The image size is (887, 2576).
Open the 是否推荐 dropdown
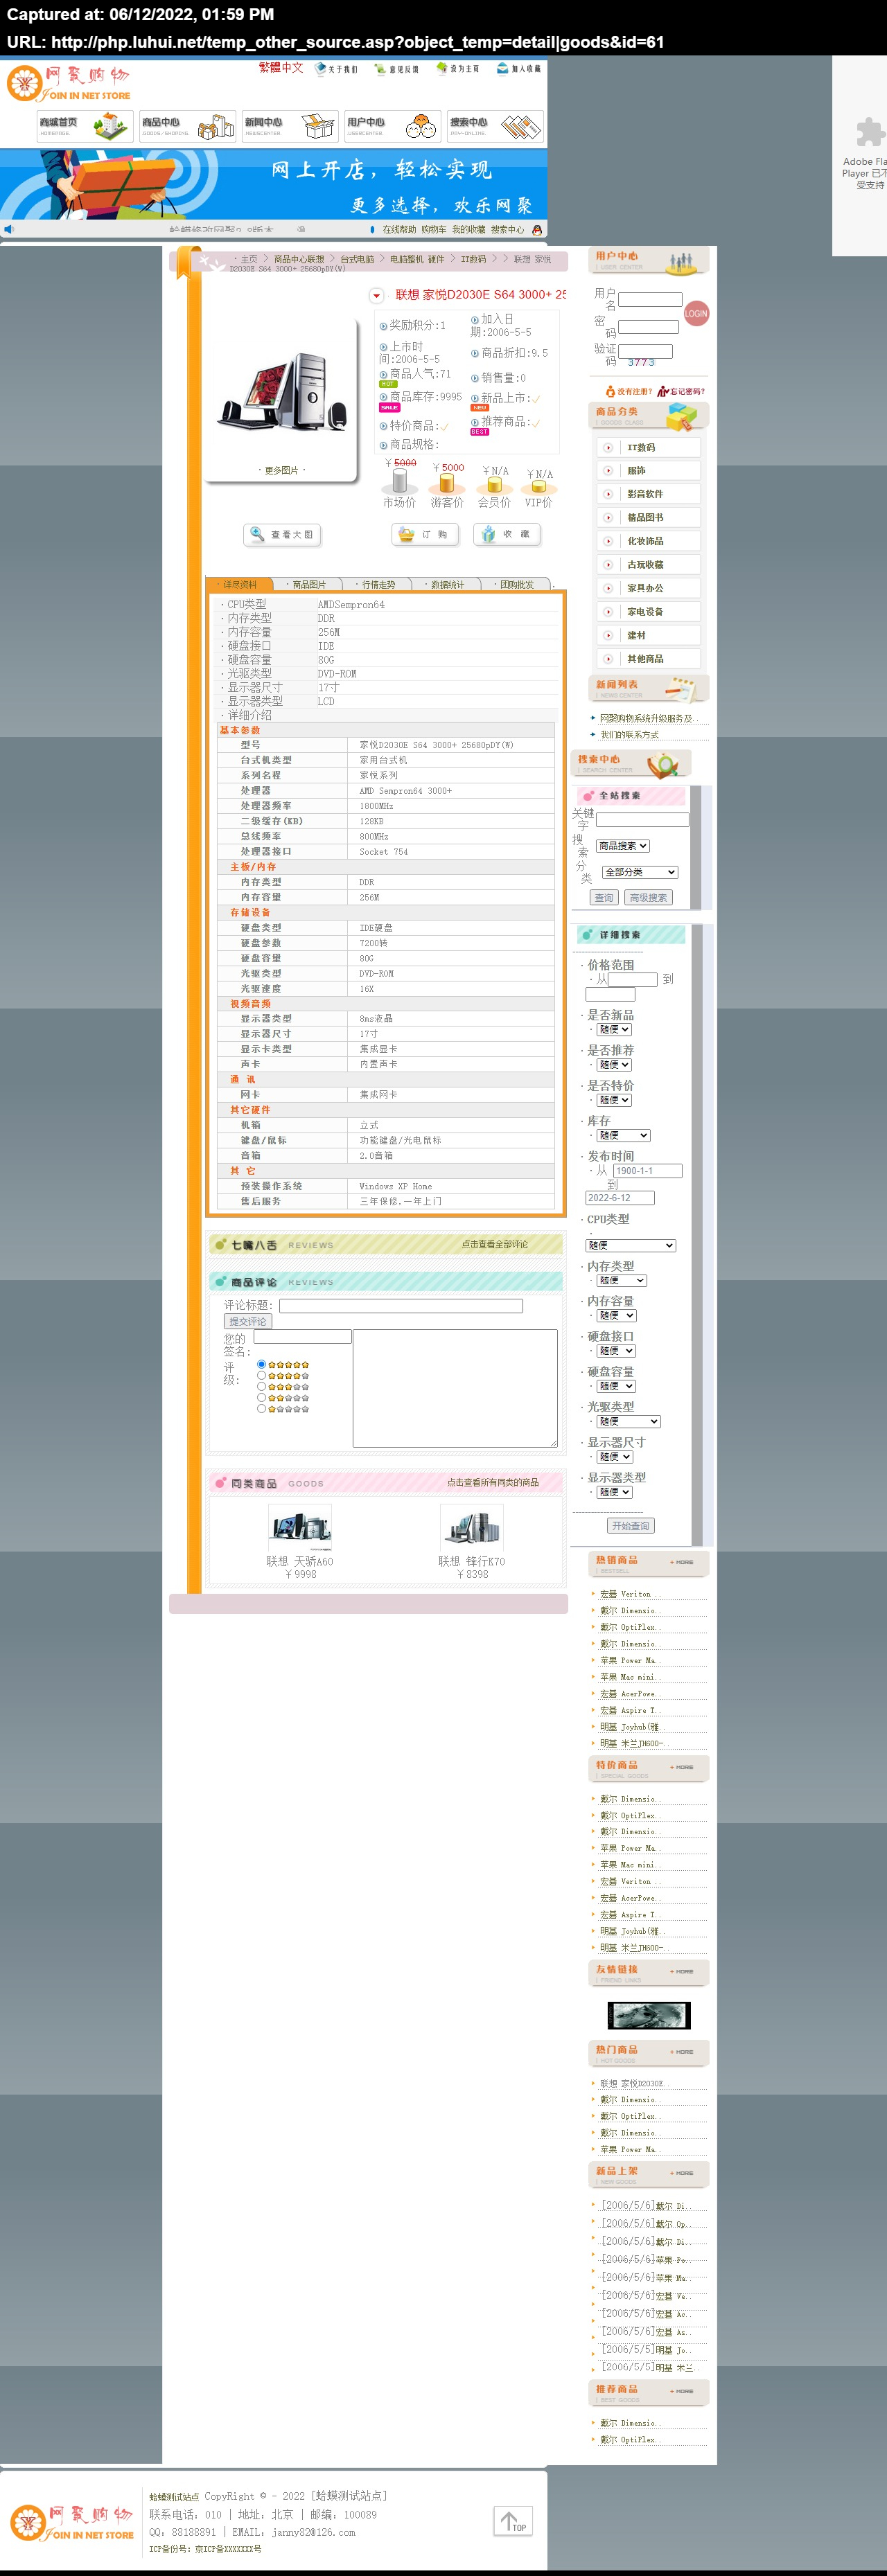(614, 1064)
